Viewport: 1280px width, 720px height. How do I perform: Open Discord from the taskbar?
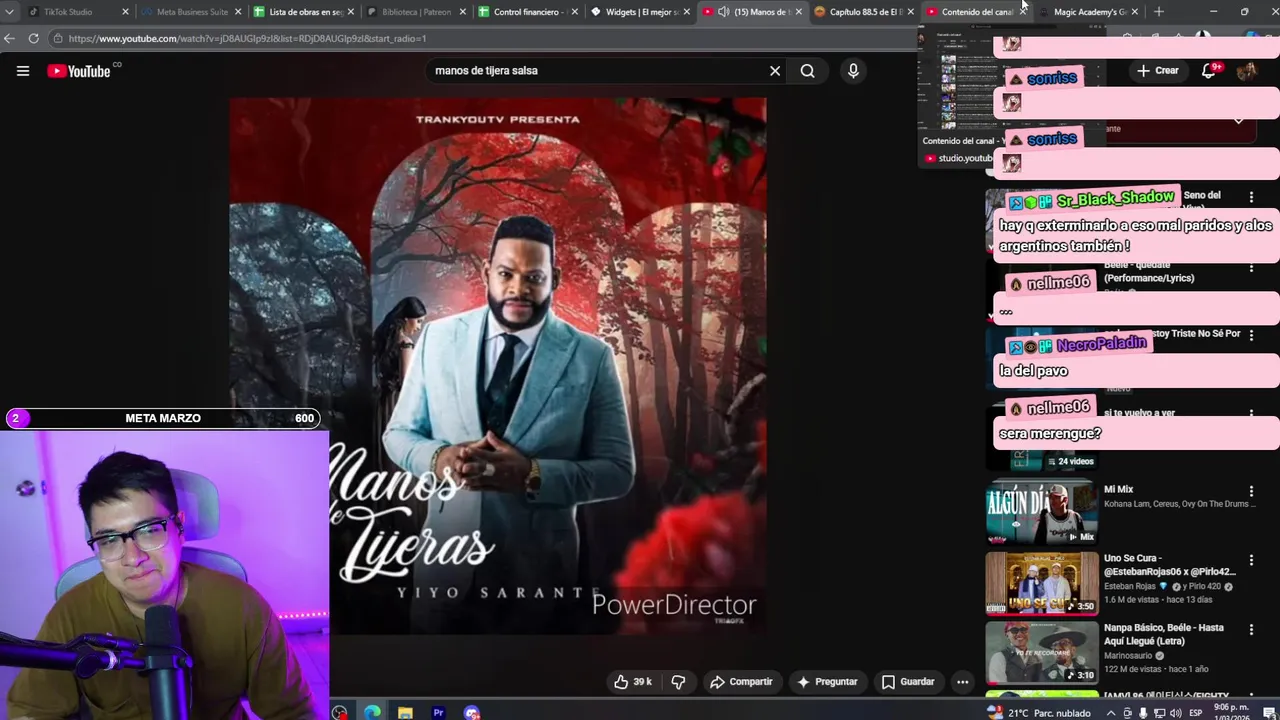tap(471, 712)
